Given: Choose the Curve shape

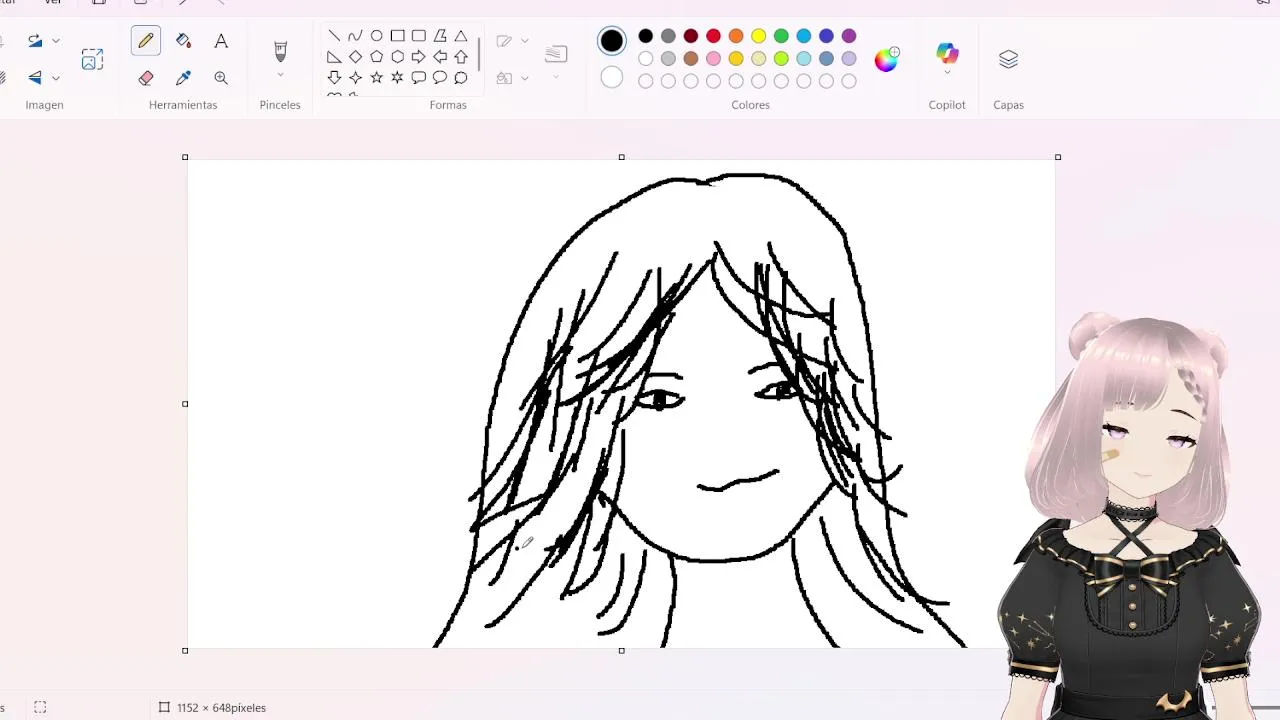Looking at the screenshot, I should click(x=355, y=36).
